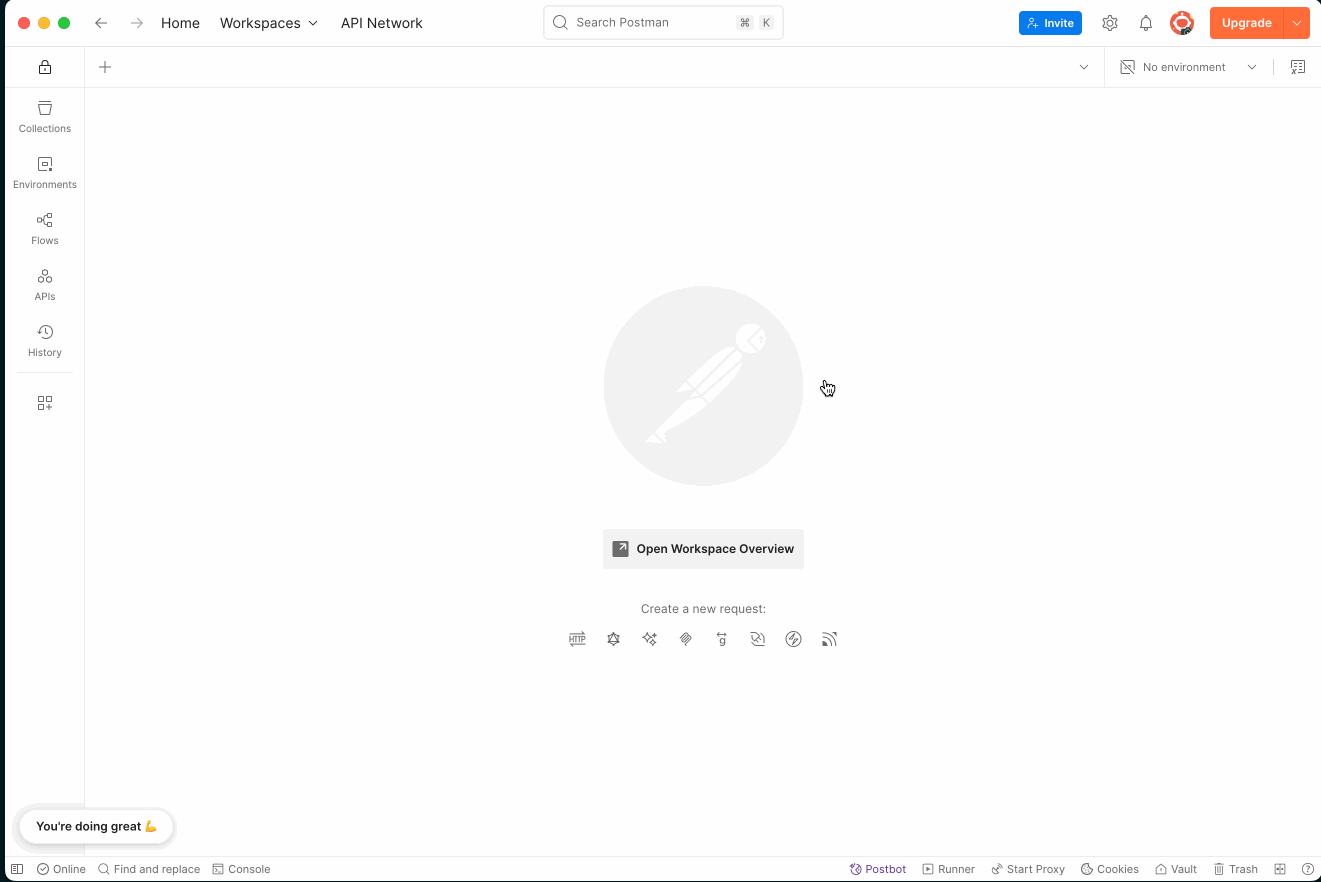Open the No environment selector
1321x882 pixels.
[1188, 67]
